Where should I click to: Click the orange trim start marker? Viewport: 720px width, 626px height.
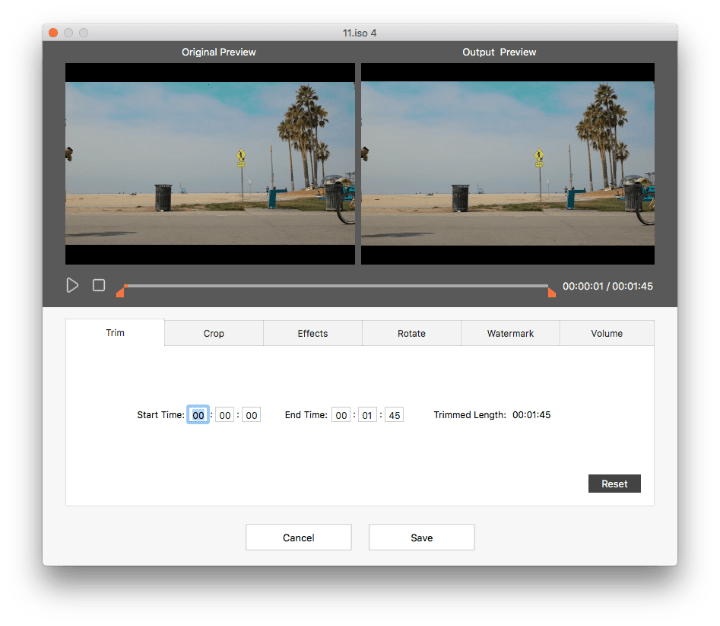(120, 292)
